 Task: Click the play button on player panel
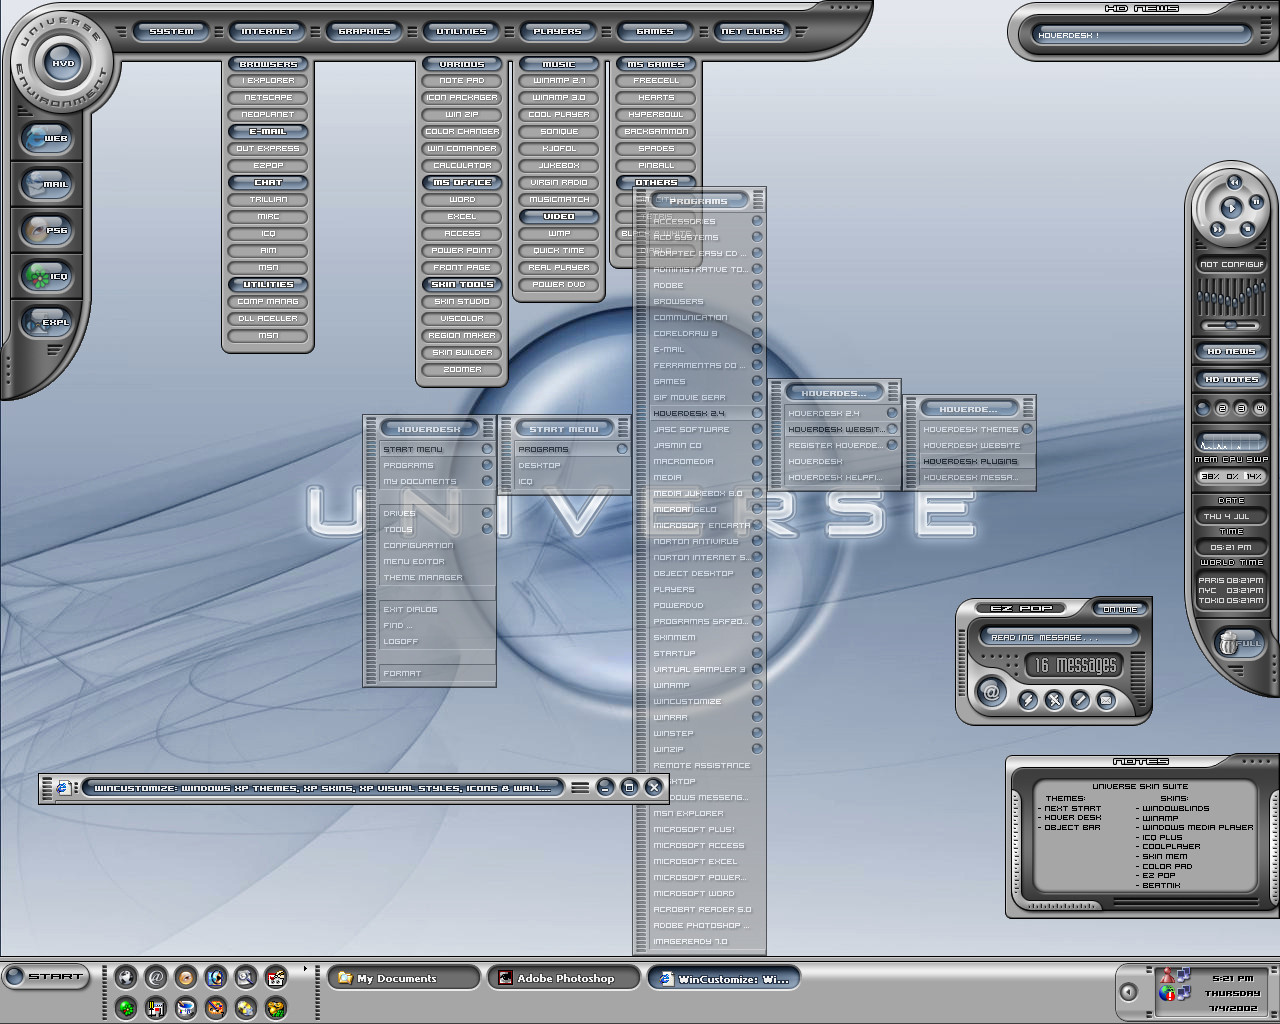(1231, 208)
